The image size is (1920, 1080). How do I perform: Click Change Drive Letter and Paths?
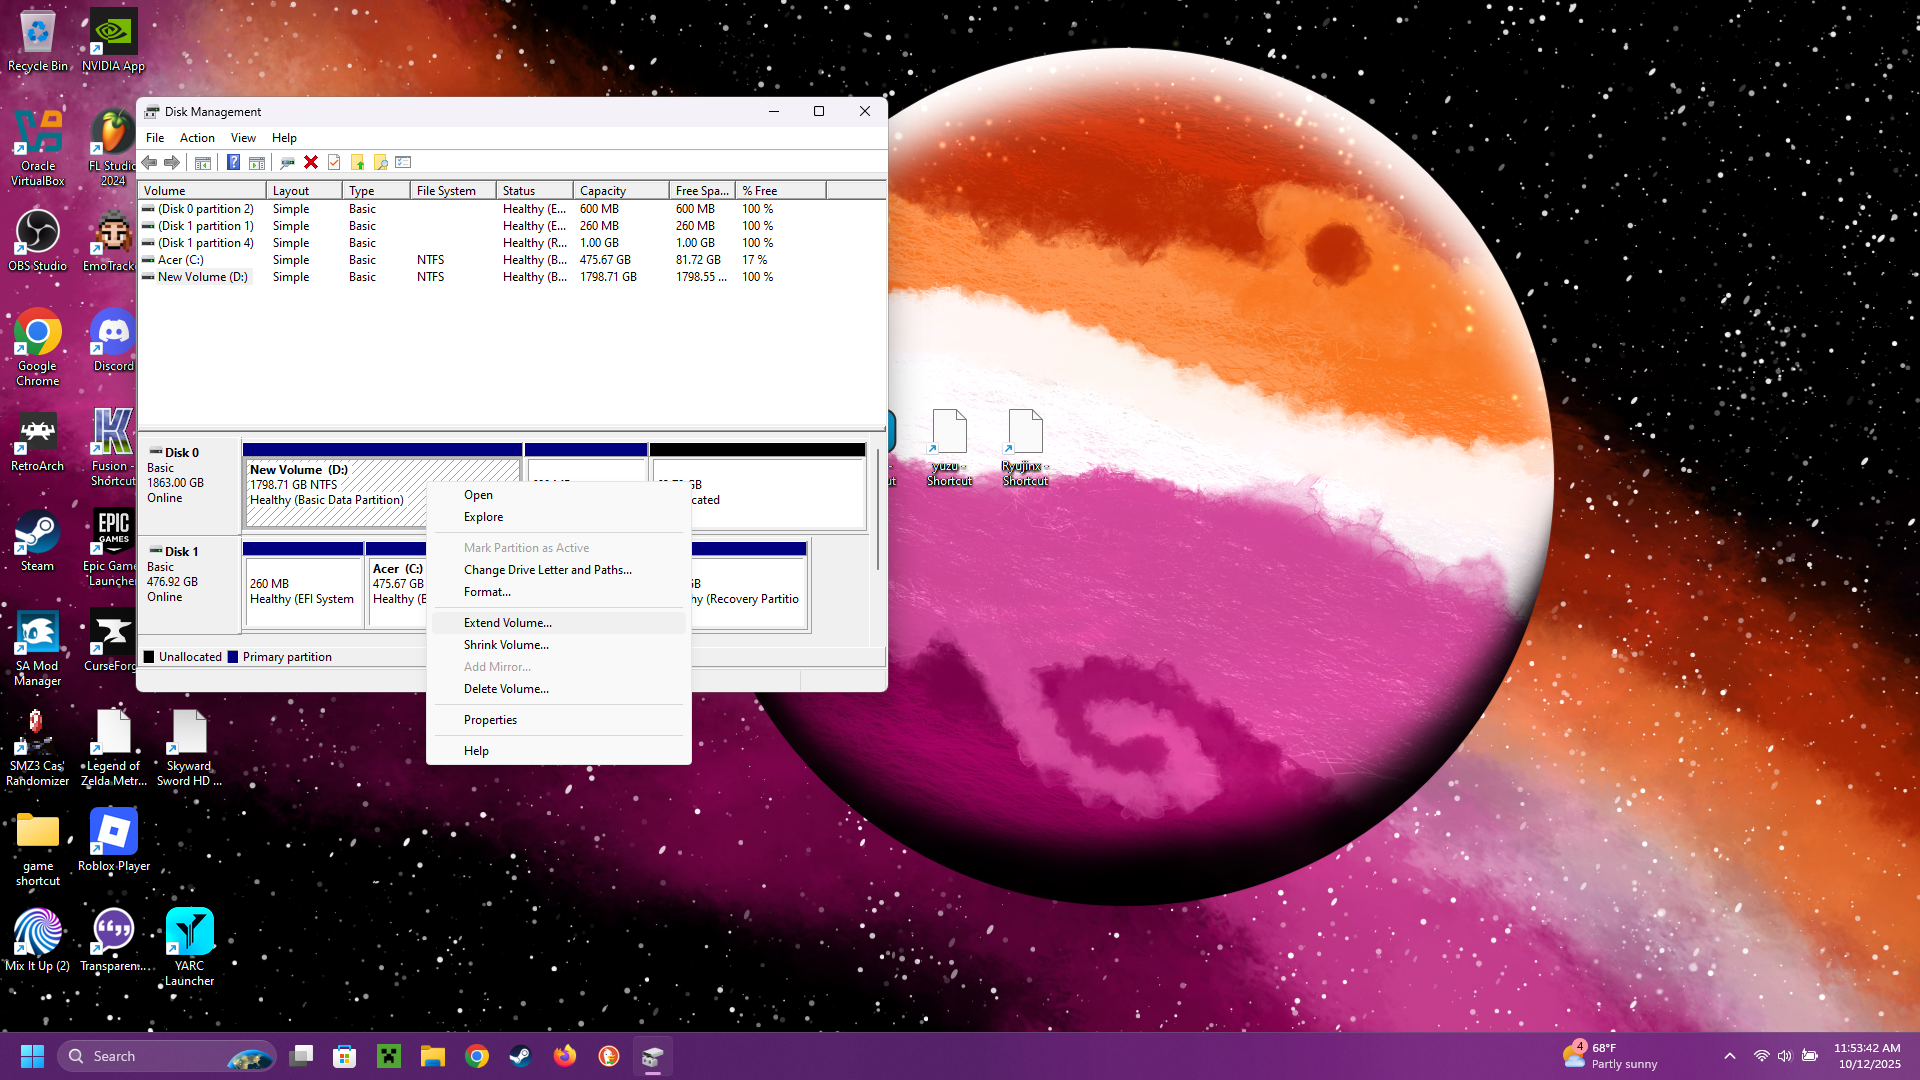(548, 570)
